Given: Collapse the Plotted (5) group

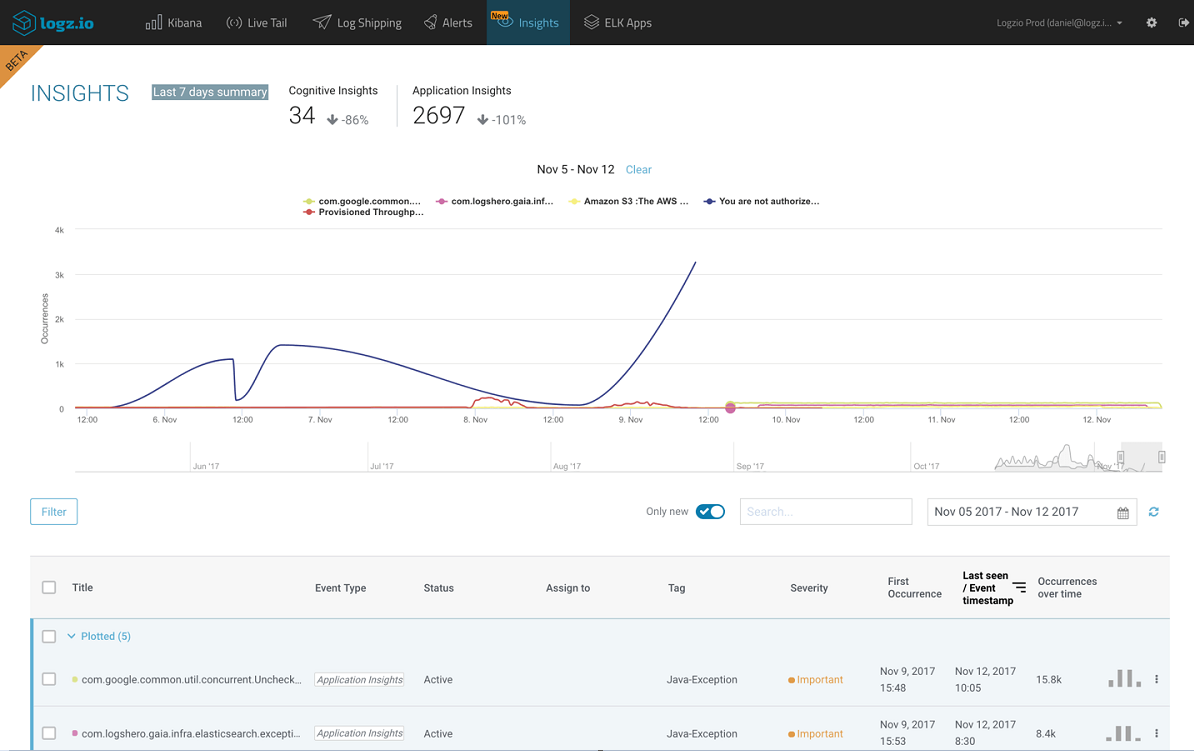Looking at the screenshot, I should point(72,636).
